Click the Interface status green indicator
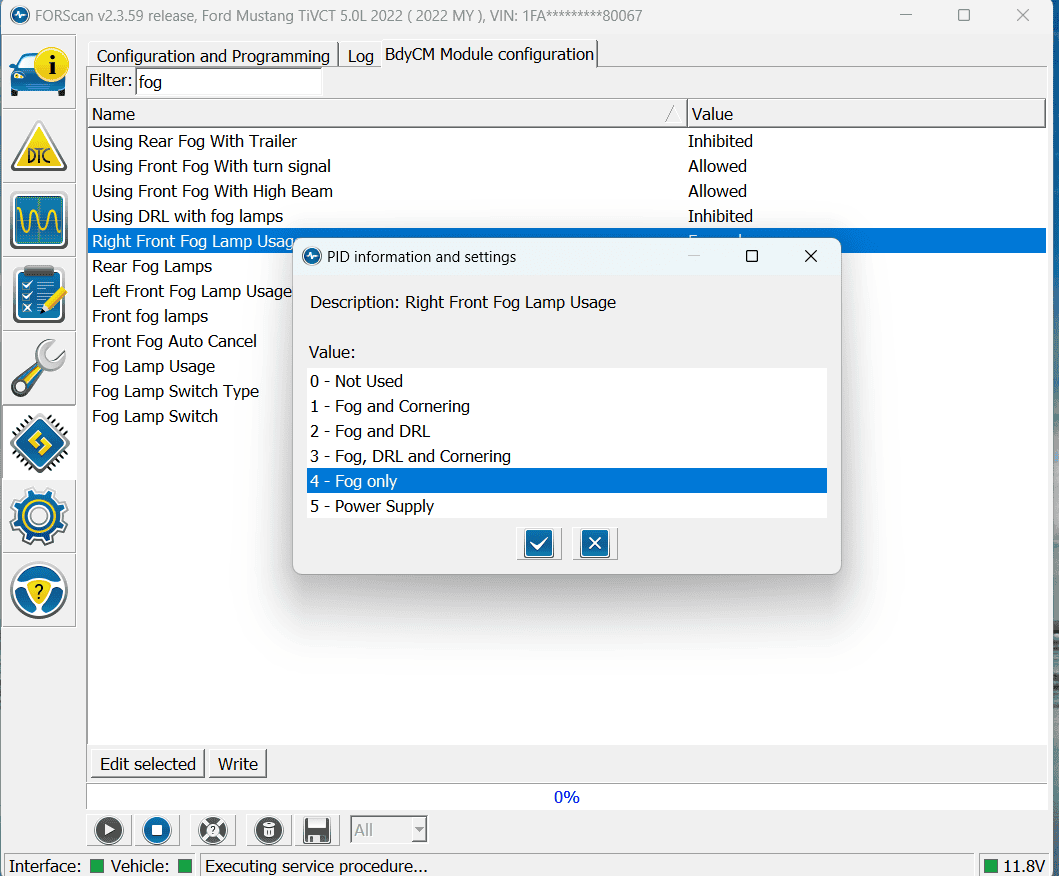 tap(97, 866)
